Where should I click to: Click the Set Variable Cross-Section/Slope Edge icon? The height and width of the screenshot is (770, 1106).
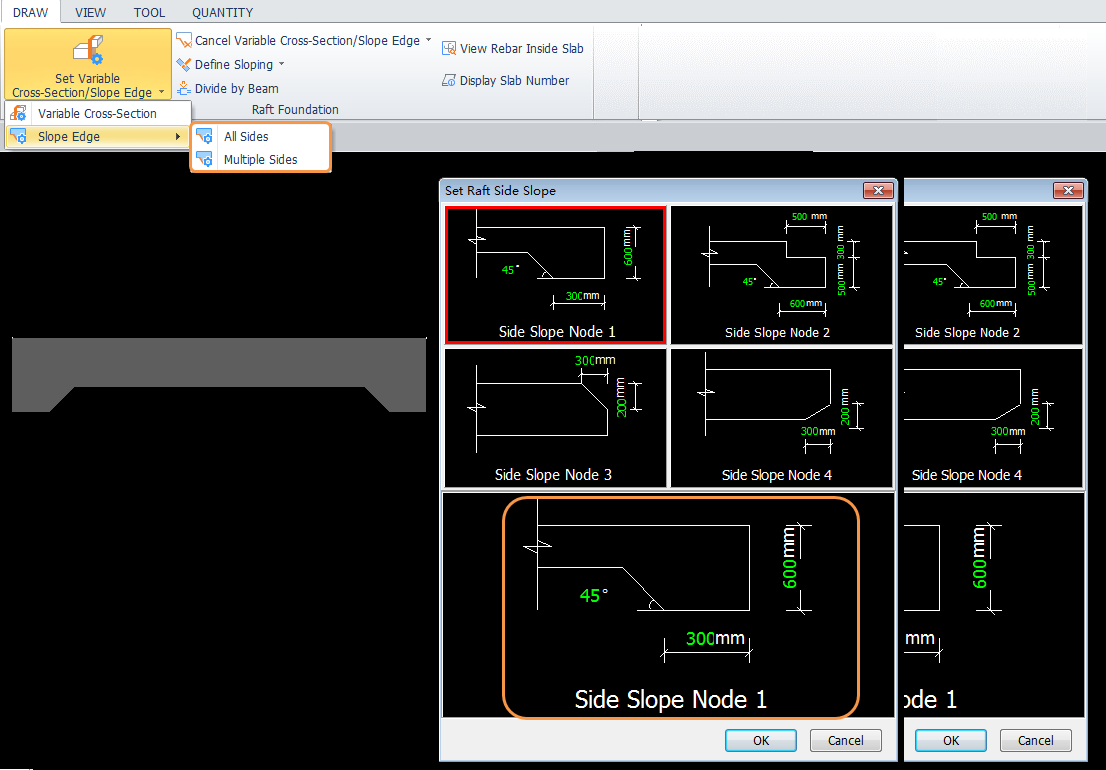coord(87,52)
